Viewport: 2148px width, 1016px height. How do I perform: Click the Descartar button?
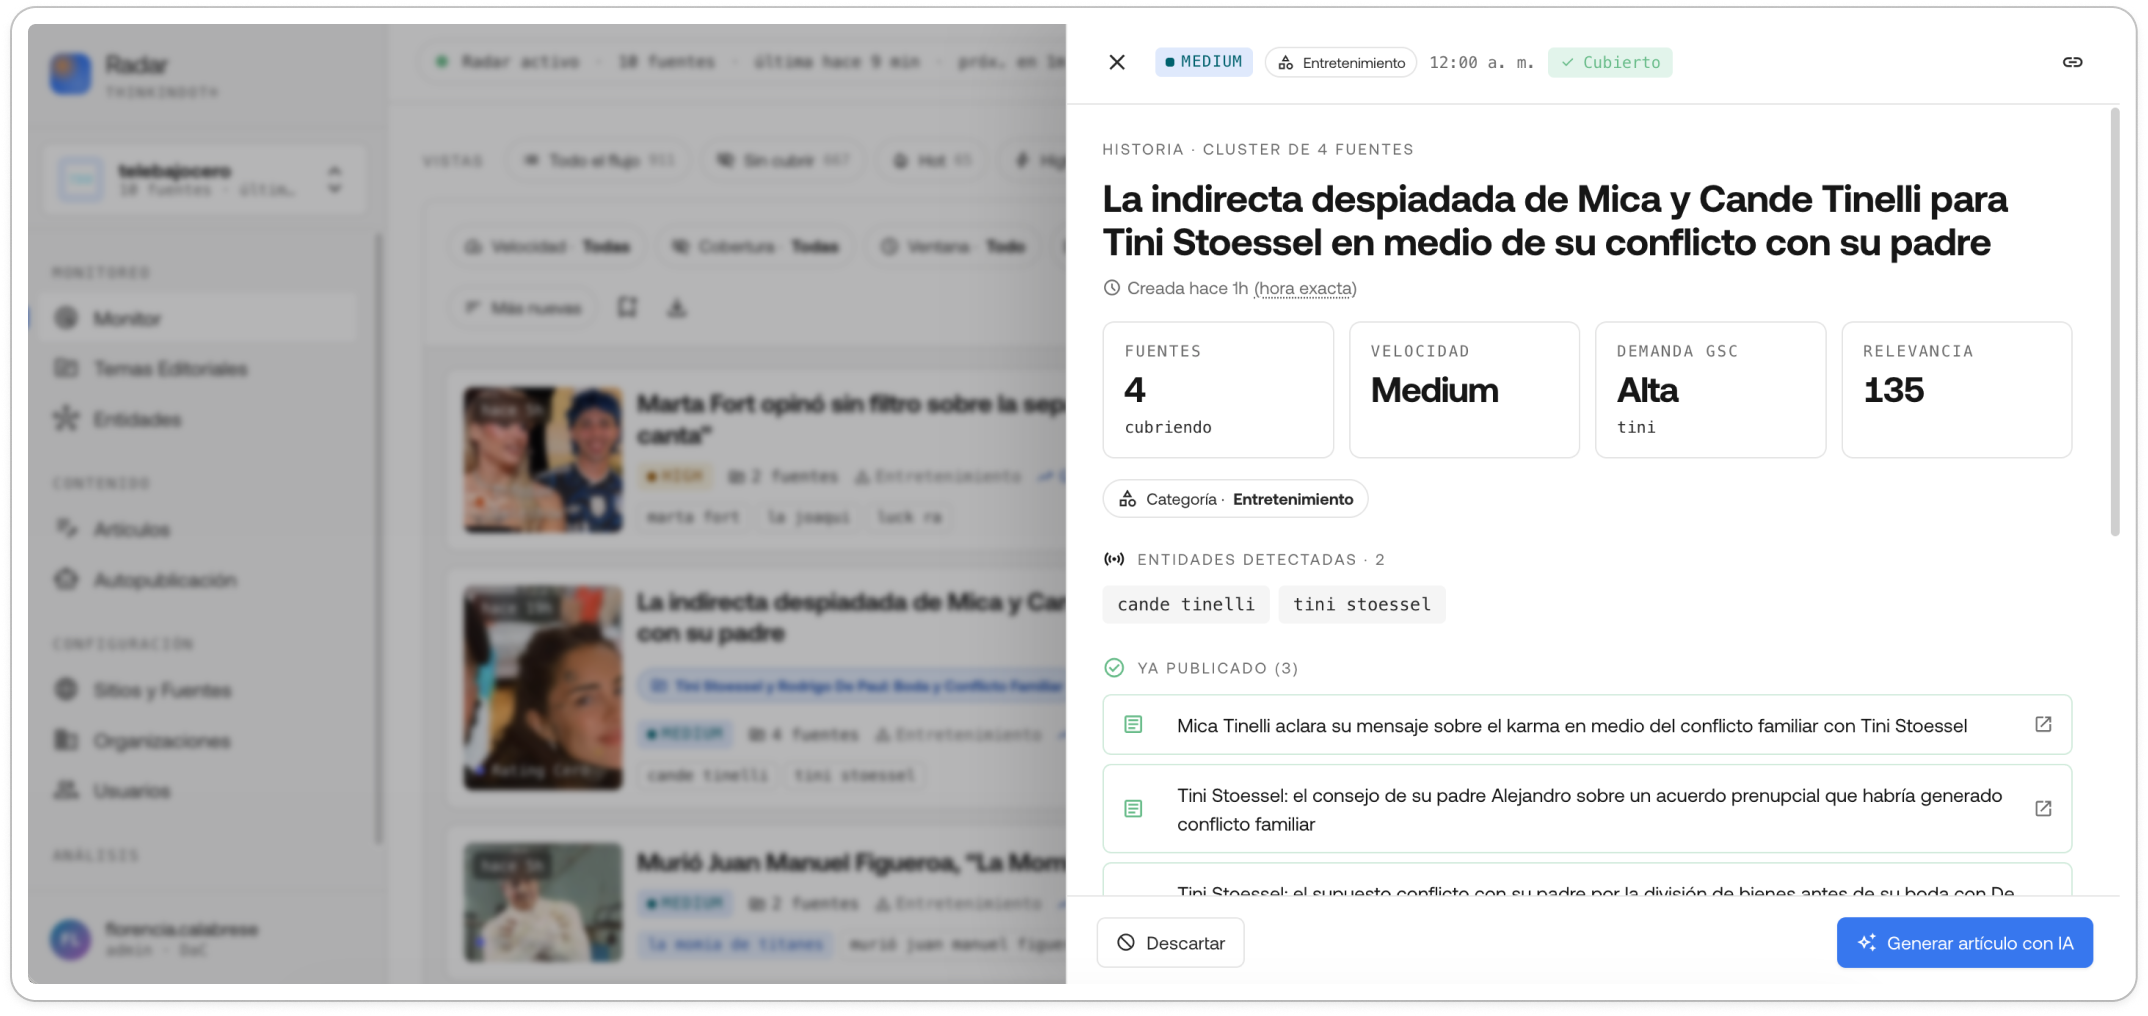click(1170, 942)
